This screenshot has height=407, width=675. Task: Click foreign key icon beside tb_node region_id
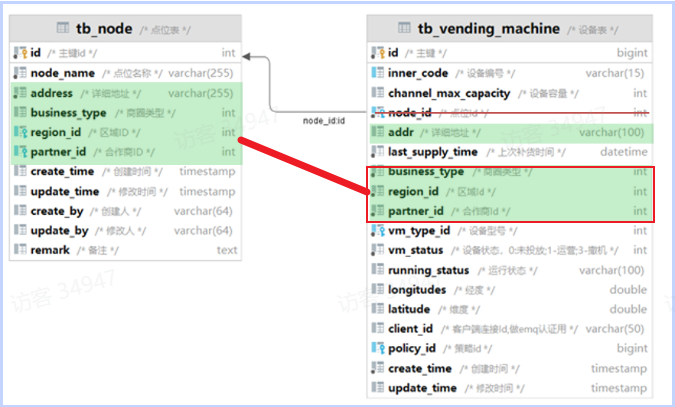20,132
